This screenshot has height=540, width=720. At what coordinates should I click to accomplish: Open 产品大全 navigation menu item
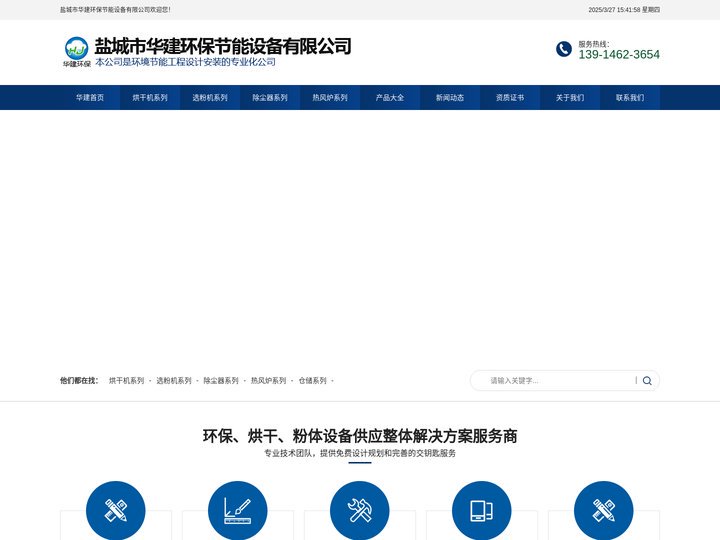[x=390, y=97]
